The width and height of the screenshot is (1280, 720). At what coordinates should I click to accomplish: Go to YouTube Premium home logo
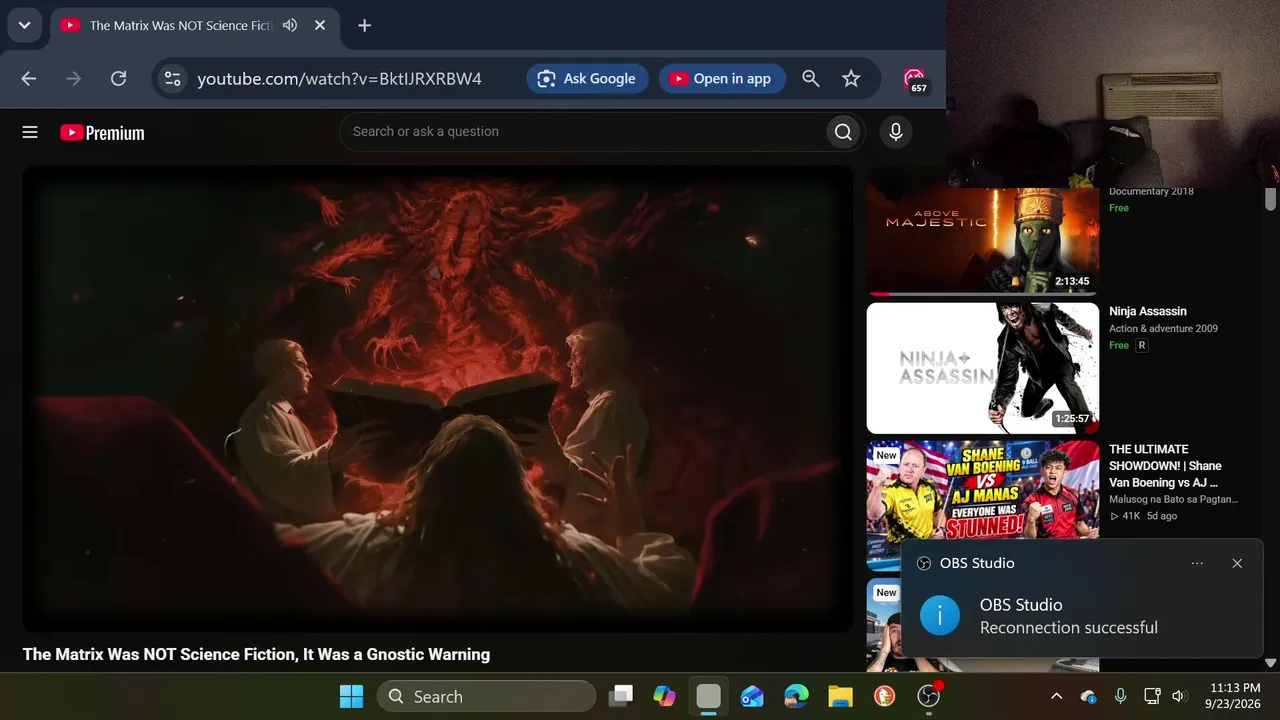tap(102, 132)
